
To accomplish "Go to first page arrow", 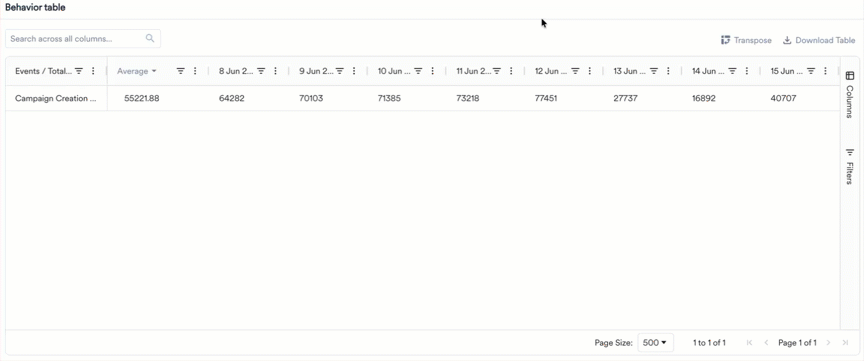I will pos(749,343).
